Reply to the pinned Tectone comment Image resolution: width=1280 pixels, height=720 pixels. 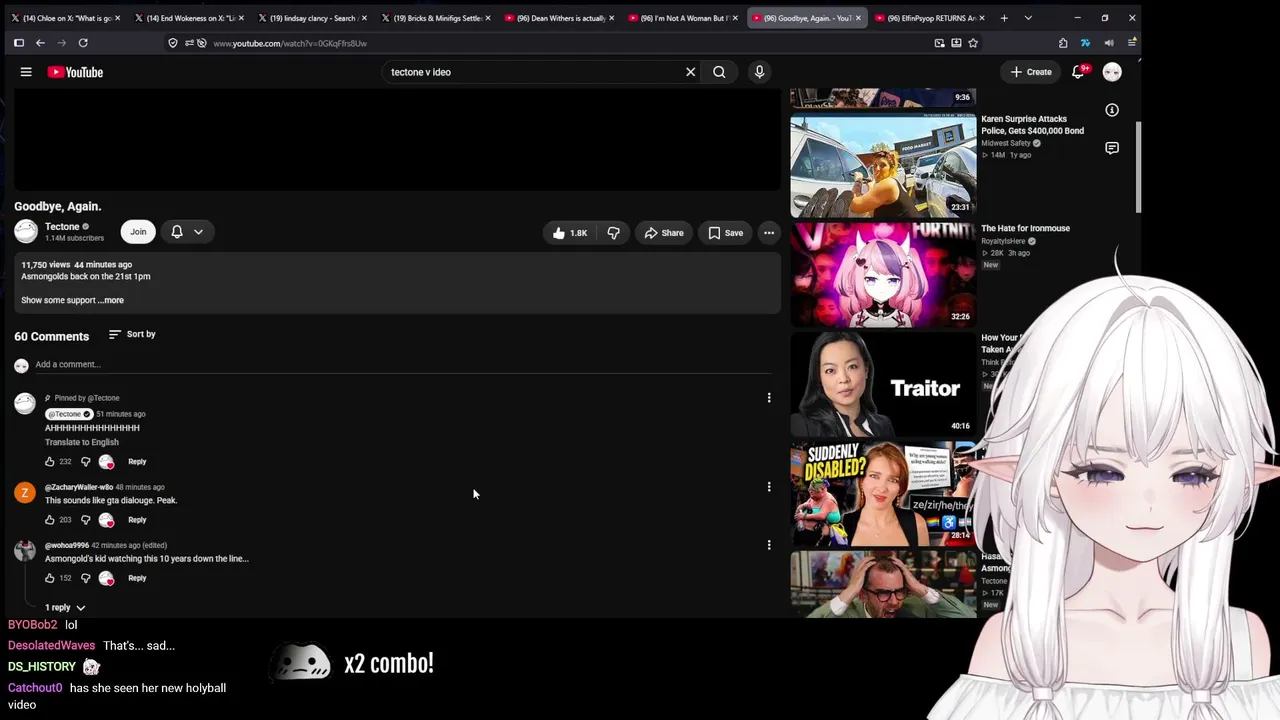pos(137,462)
